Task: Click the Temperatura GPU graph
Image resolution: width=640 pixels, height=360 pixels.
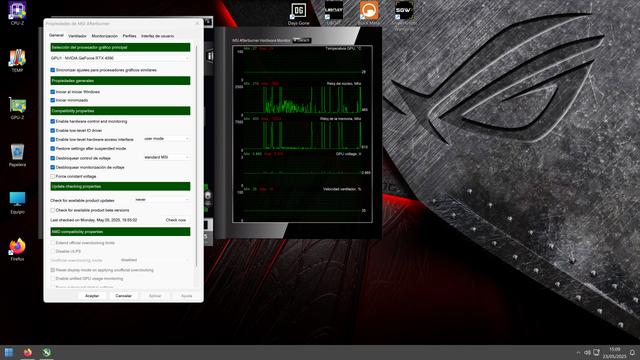Action: pyautogui.click(x=302, y=63)
